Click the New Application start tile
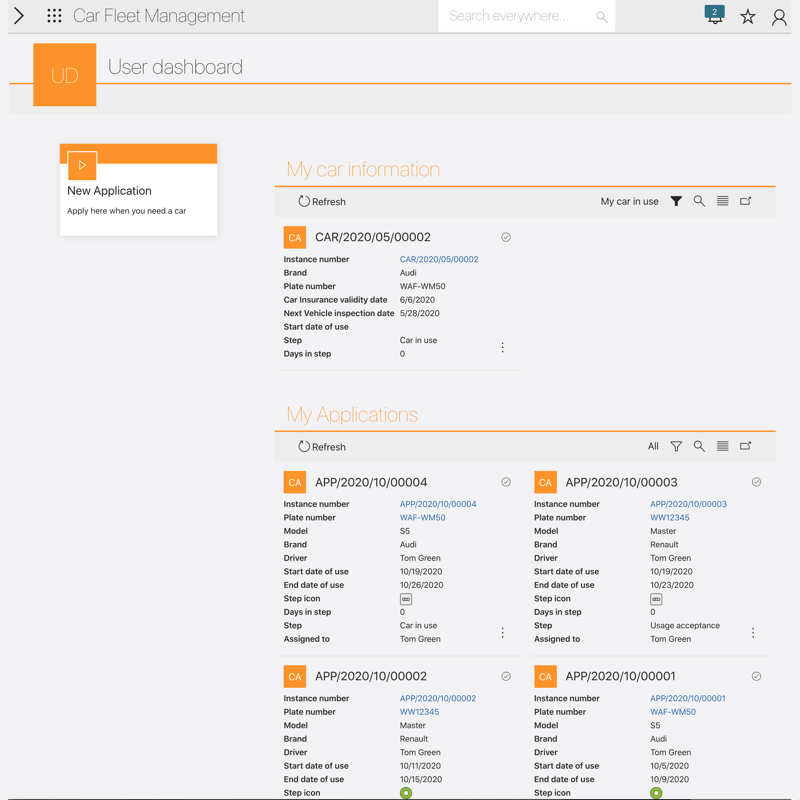Viewport: 800px width, 800px height. pyautogui.click(x=138, y=189)
